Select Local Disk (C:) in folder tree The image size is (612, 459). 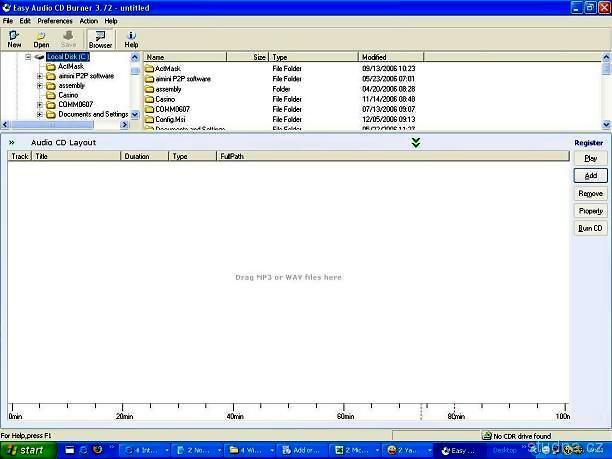coord(67,57)
